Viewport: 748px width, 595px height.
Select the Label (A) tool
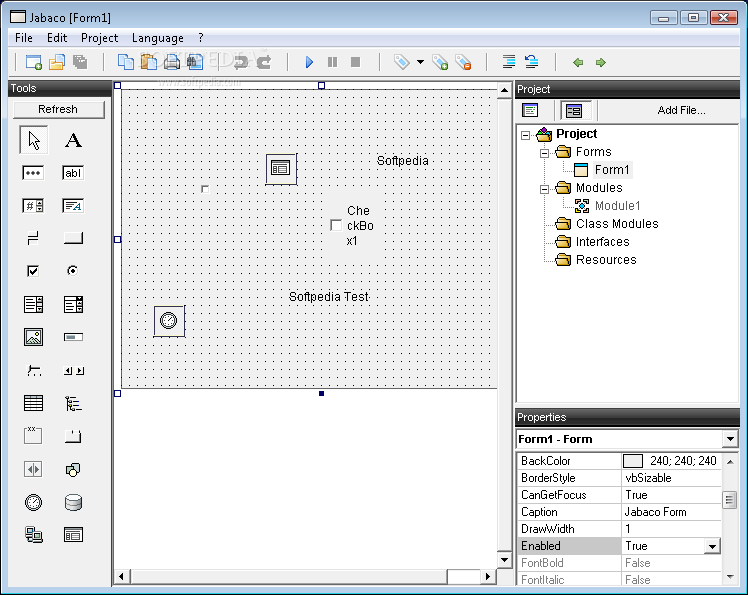coord(73,140)
